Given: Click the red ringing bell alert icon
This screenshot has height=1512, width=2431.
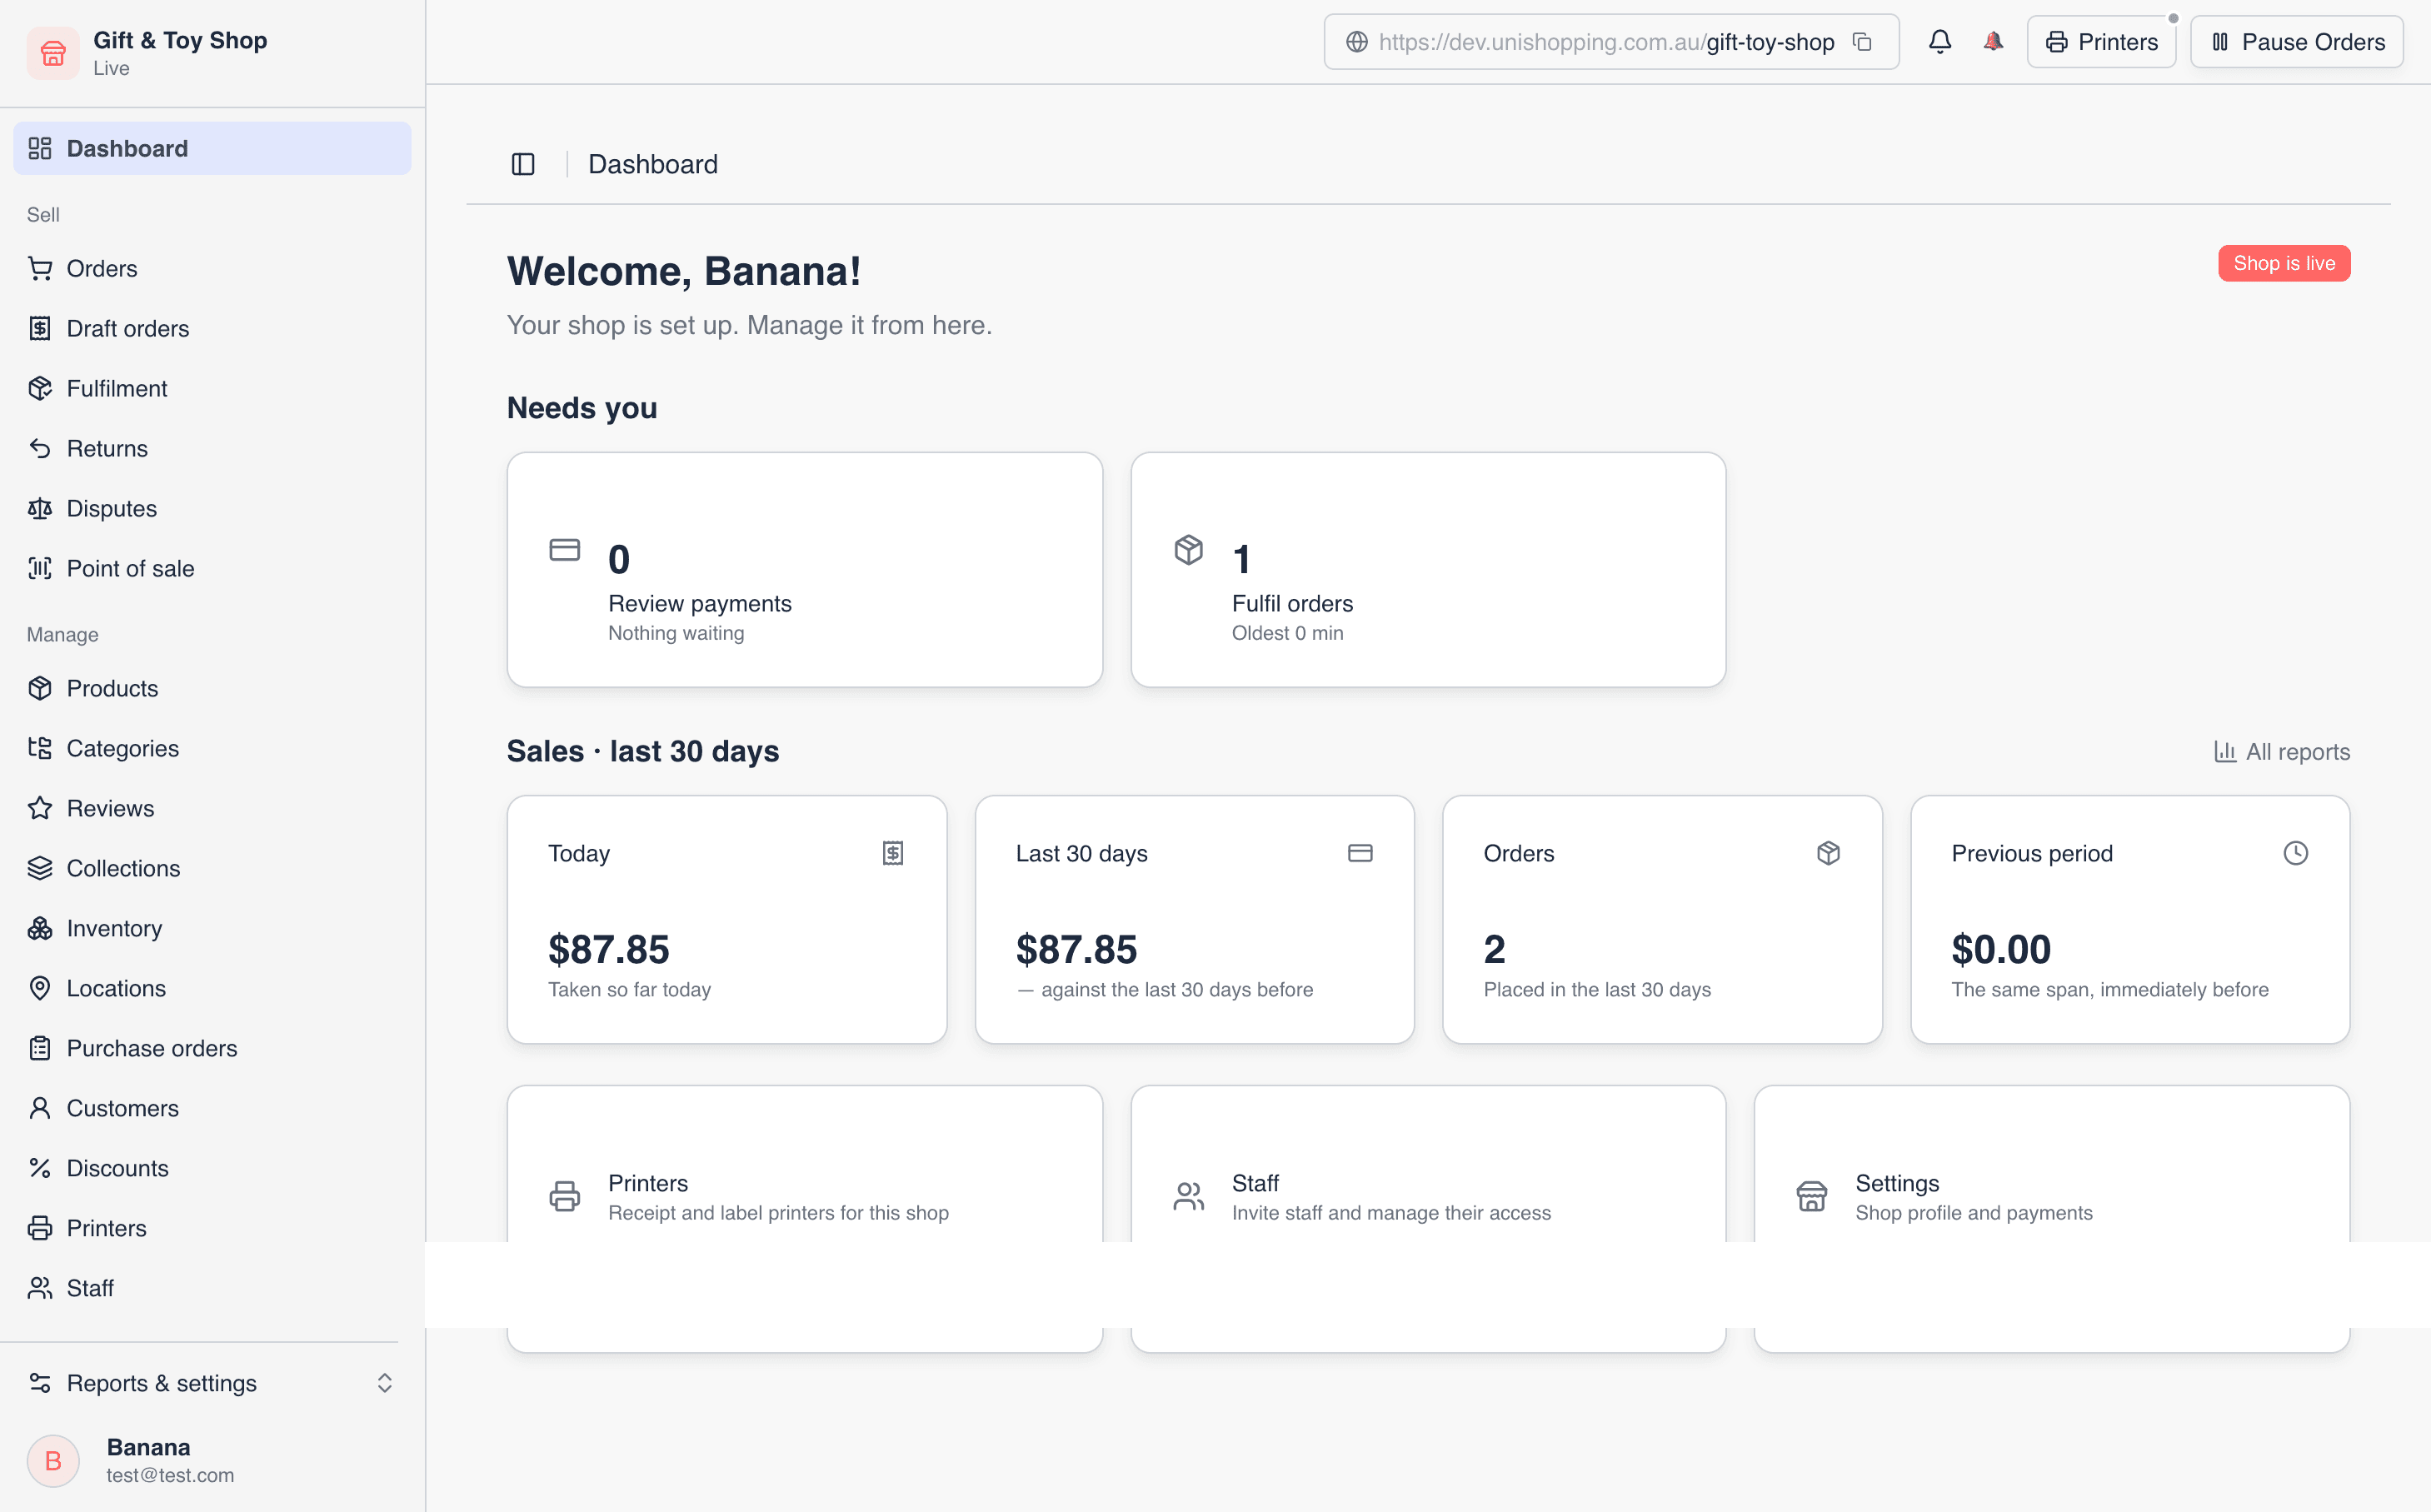Looking at the screenshot, I should [x=1993, y=42].
